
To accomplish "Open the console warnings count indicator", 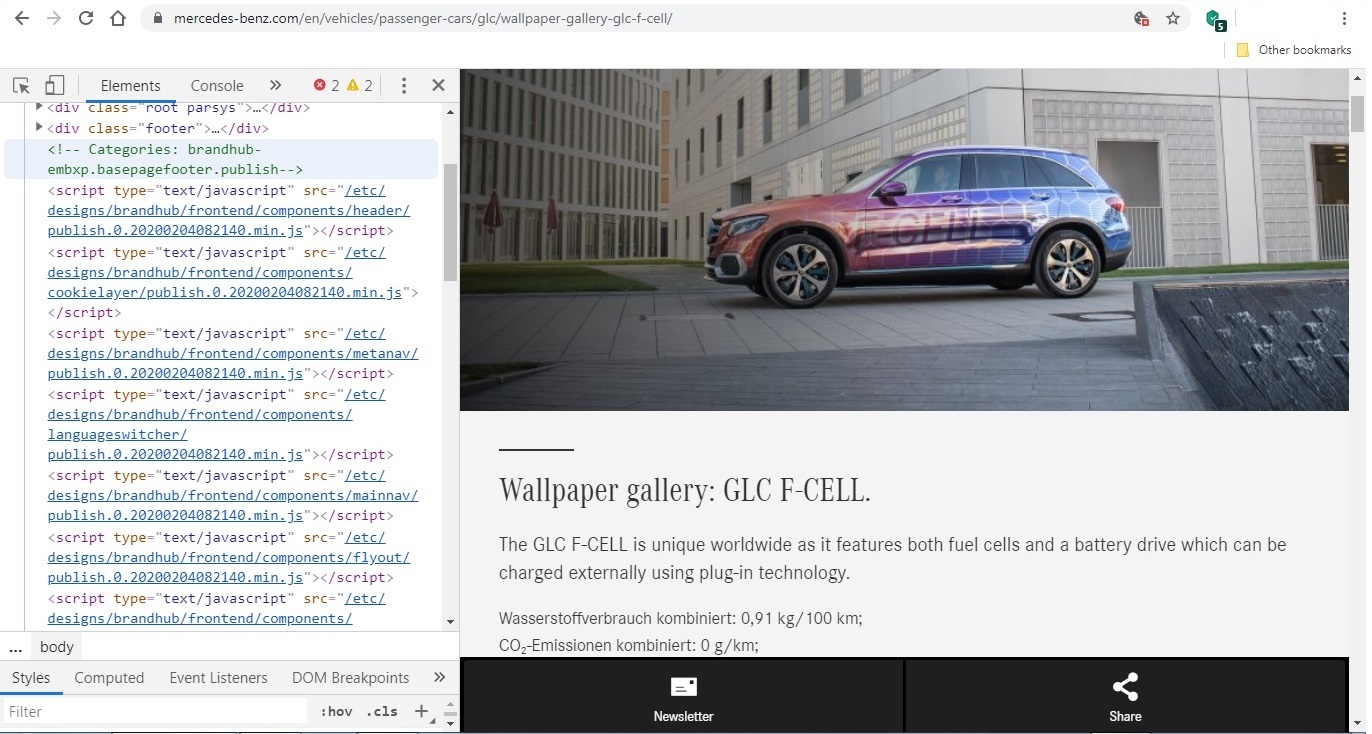I will click(x=359, y=85).
